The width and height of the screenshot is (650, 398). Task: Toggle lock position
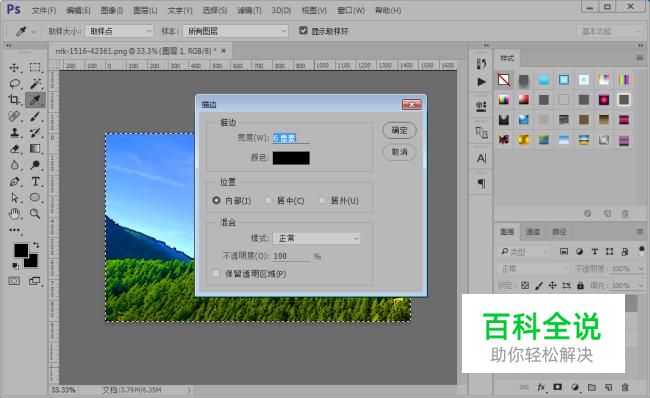(x=553, y=285)
